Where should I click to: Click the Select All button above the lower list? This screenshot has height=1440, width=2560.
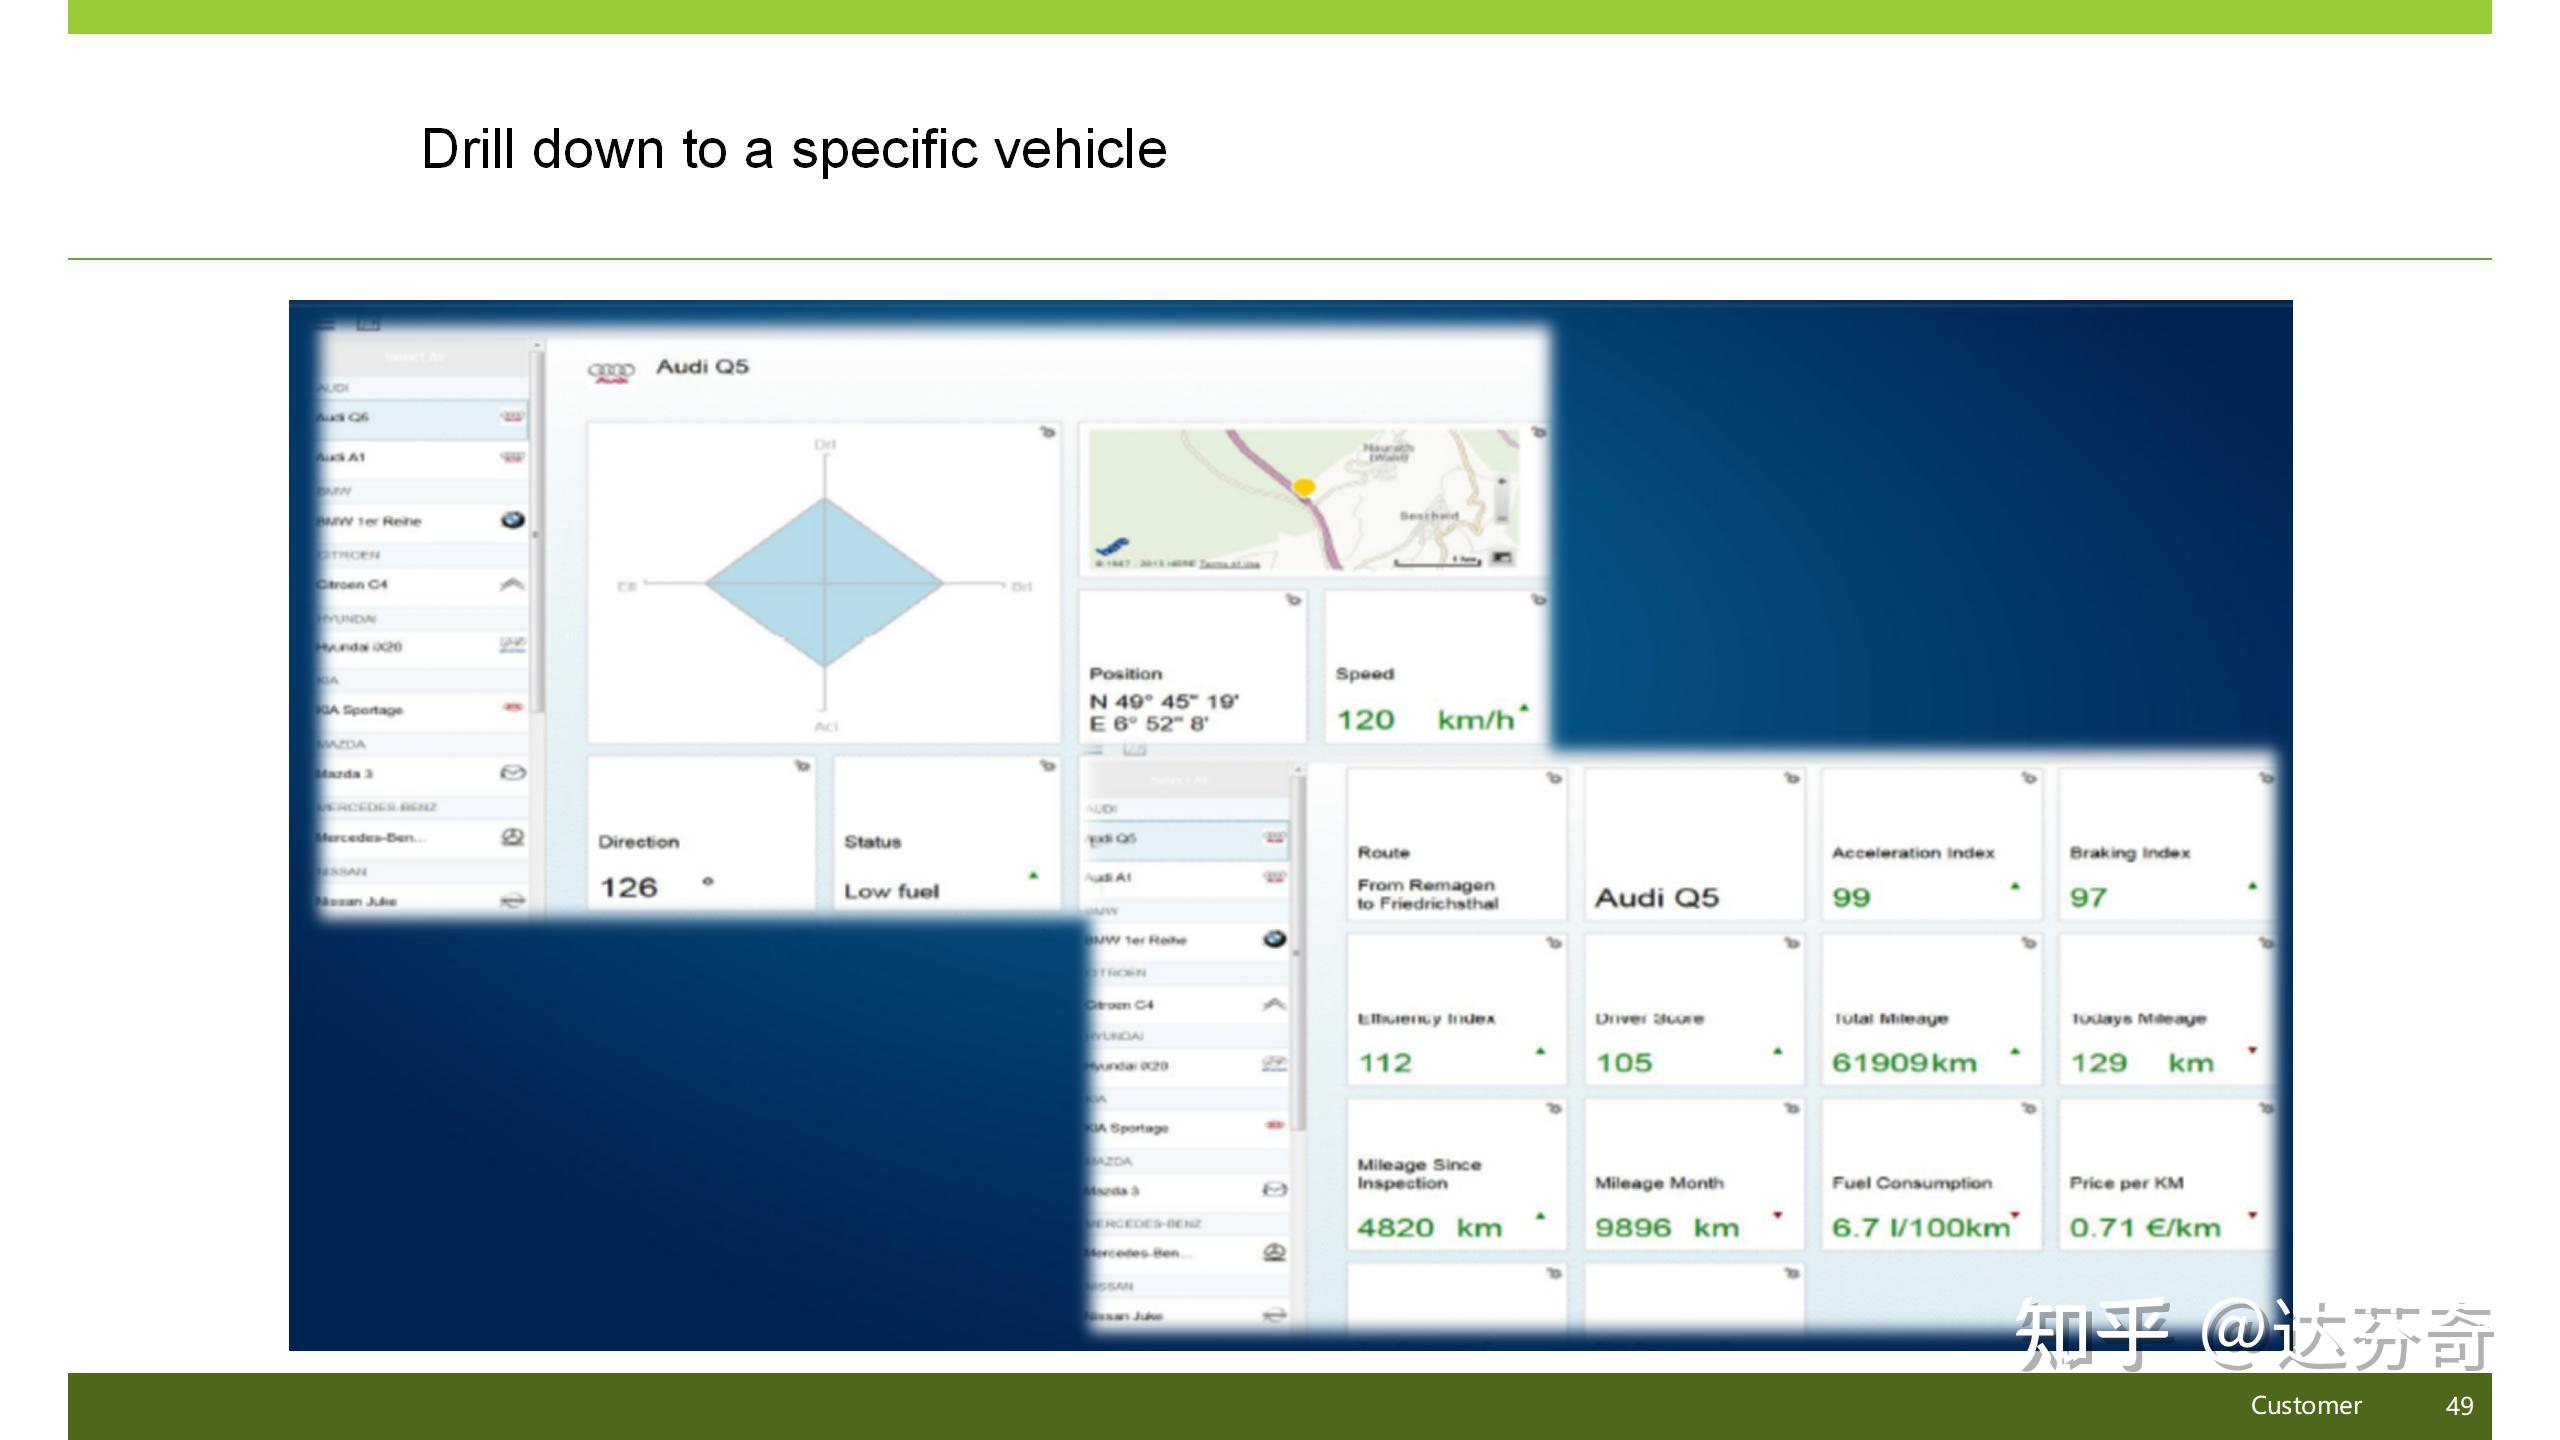[1187, 780]
